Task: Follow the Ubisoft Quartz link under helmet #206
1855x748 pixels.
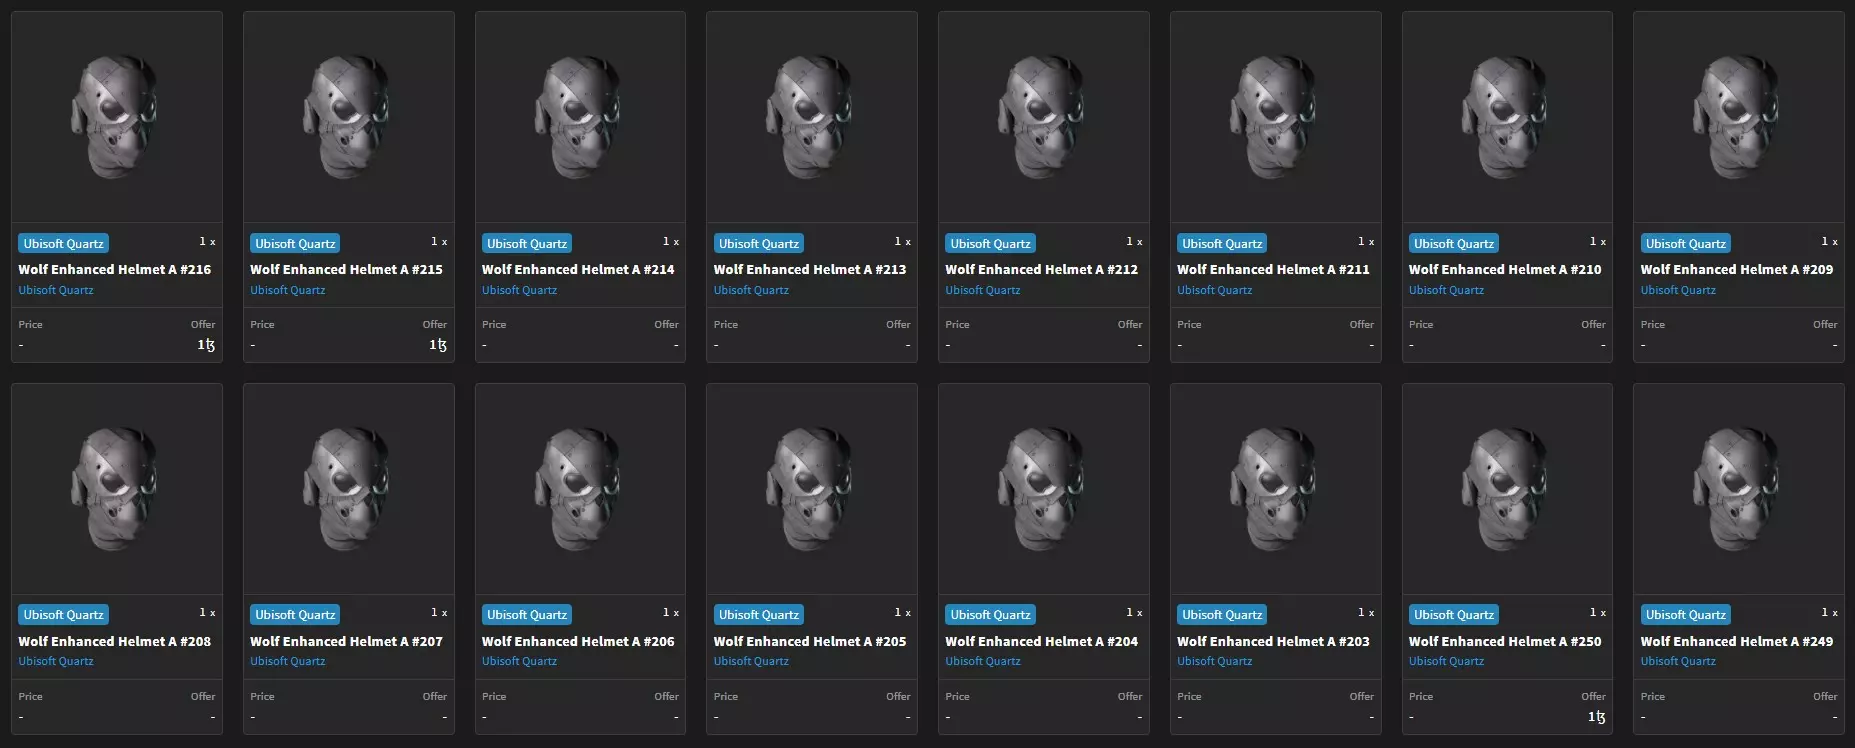Action: click(x=520, y=661)
